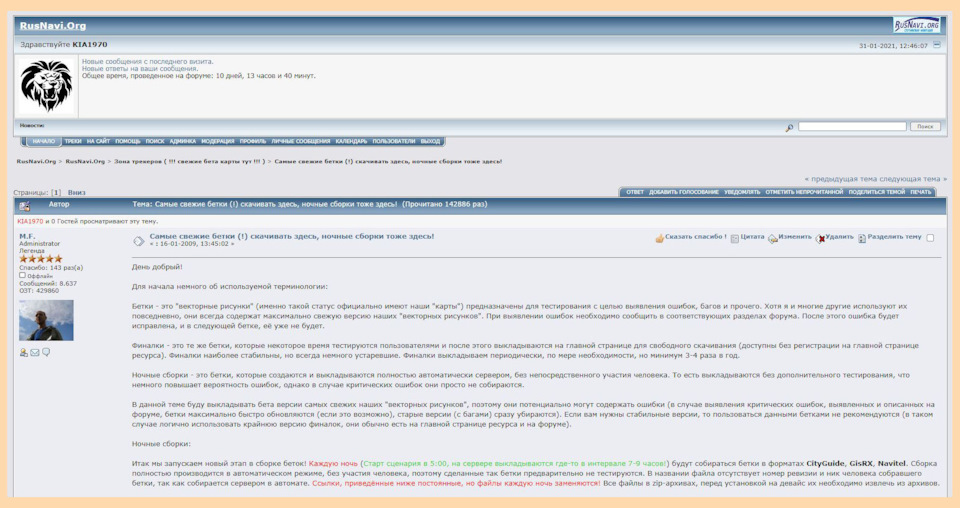Image resolution: width=960 pixels, height=508 pixels.
Task: Click the Поиск search button
Action: [925, 126]
